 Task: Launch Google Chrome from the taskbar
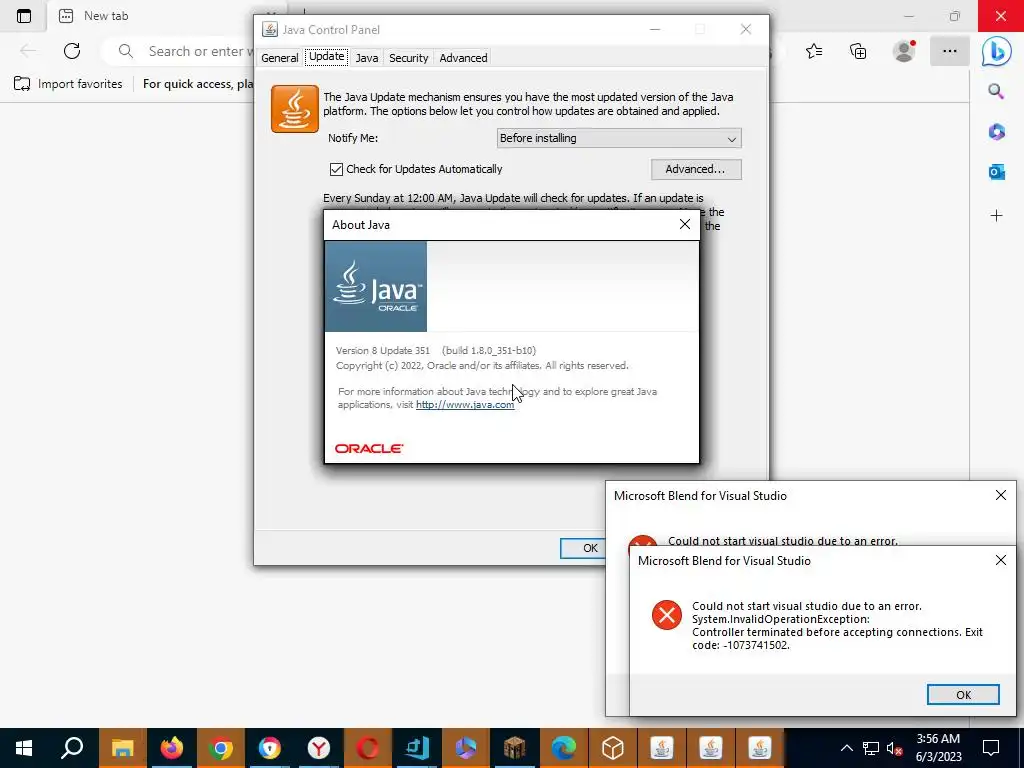(x=221, y=748)
